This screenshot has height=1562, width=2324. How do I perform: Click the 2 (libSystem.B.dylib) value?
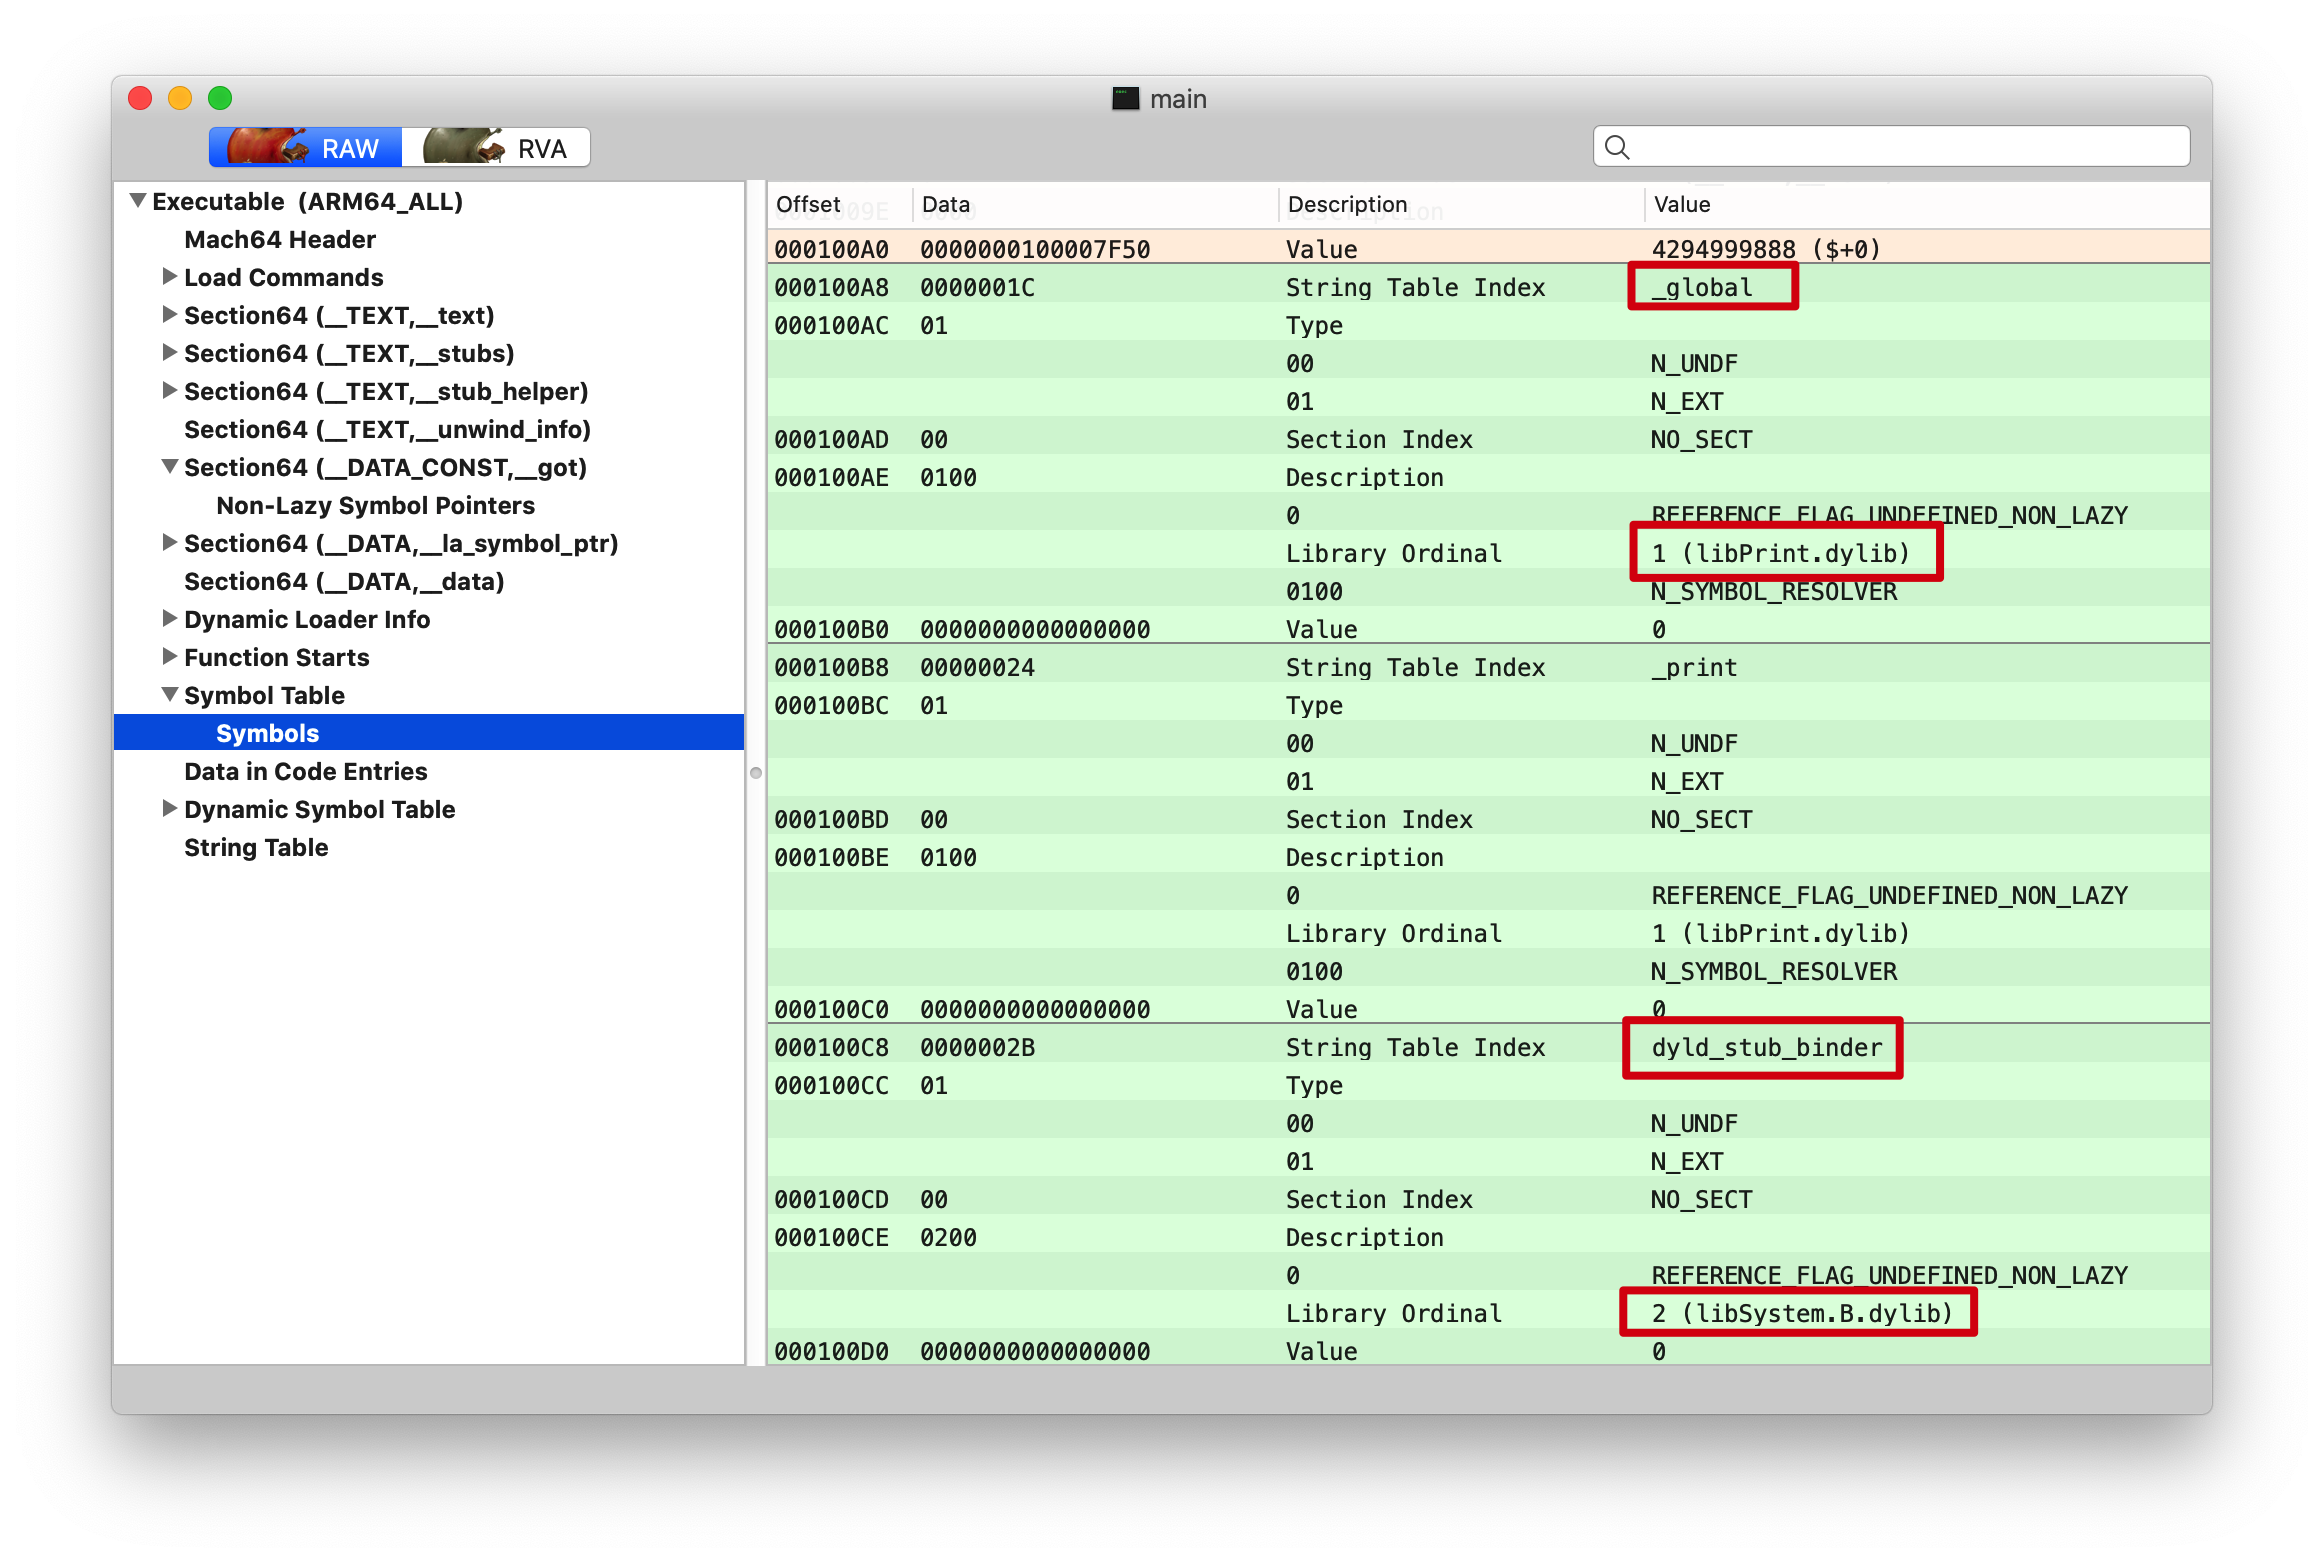1802,1313
